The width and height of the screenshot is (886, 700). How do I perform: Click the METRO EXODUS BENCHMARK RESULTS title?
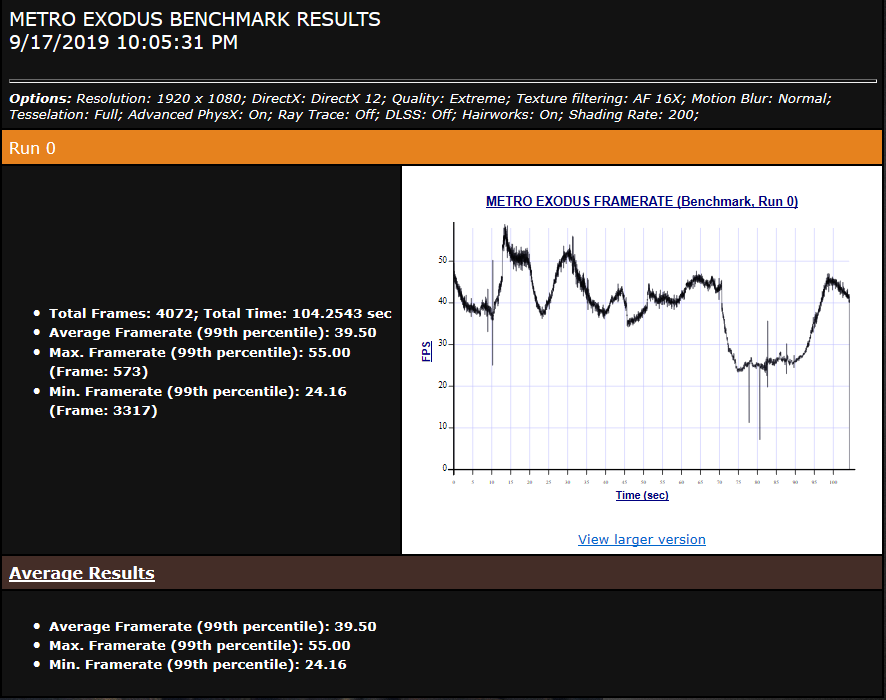[195, 19]
